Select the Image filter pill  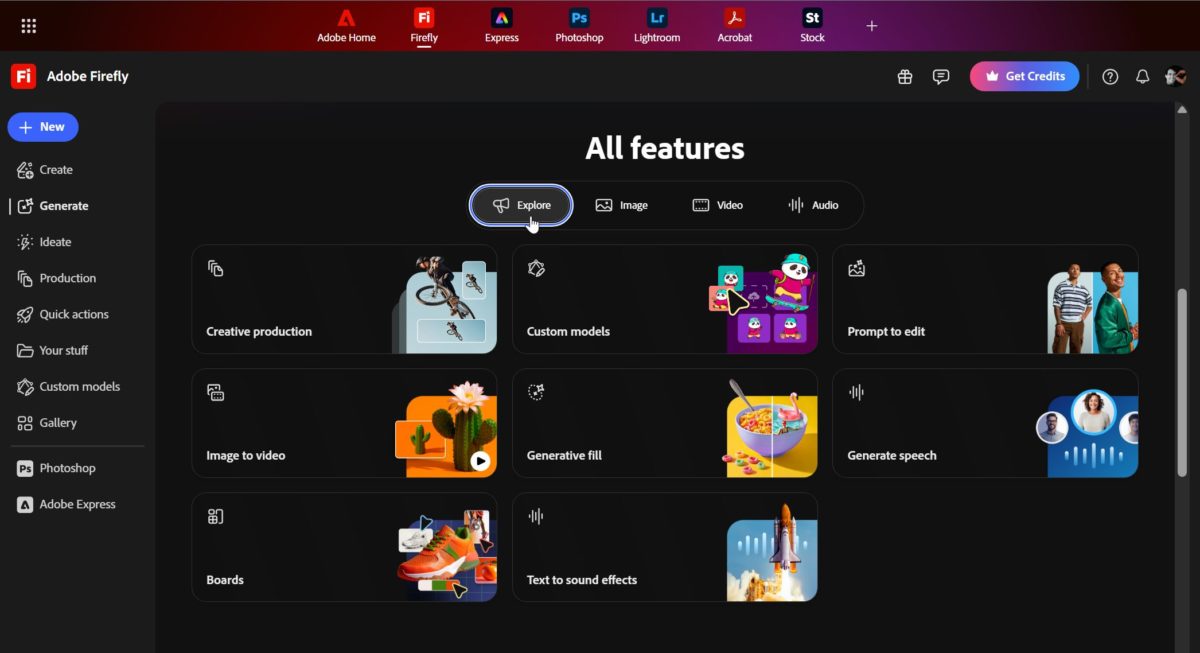coord(622,205)
